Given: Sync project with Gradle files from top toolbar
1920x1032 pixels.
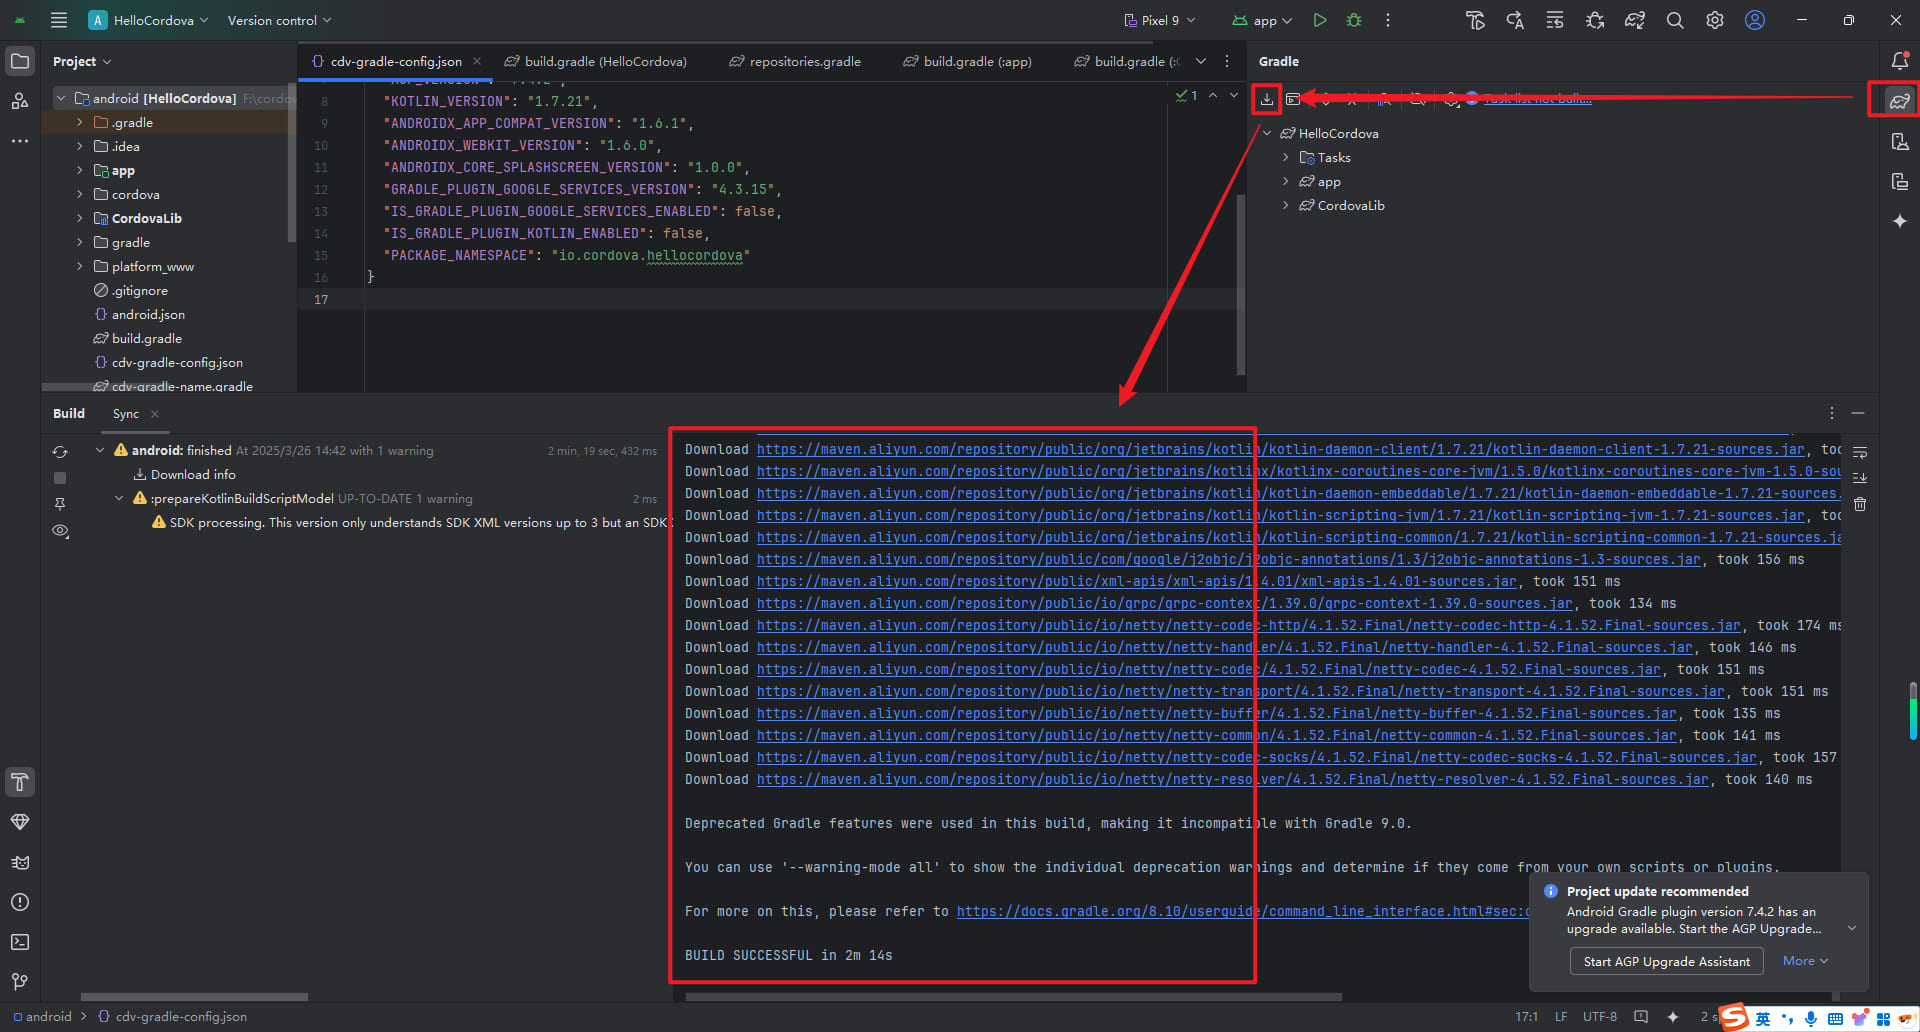Looking at the screenshot, I should tap(1635, 20).
